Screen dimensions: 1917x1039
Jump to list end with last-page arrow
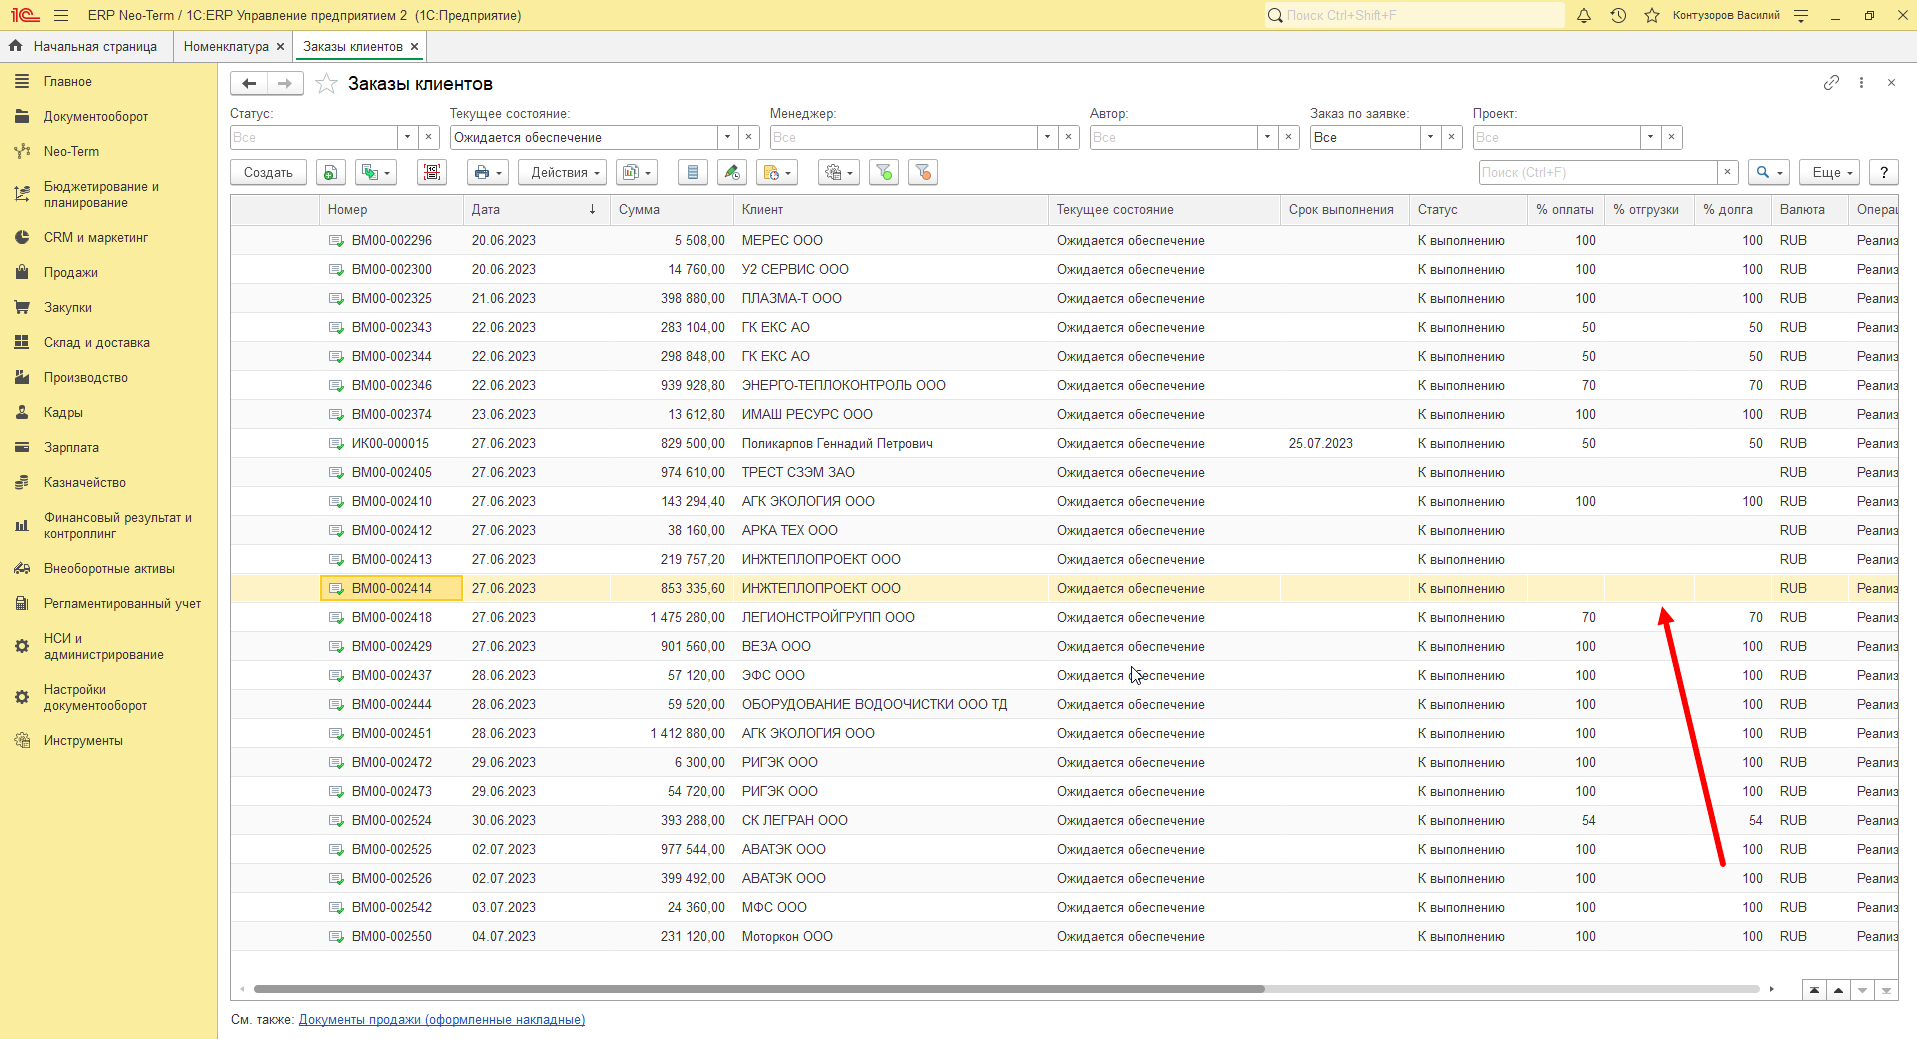pyautogui.click(x=1886, y=990)
